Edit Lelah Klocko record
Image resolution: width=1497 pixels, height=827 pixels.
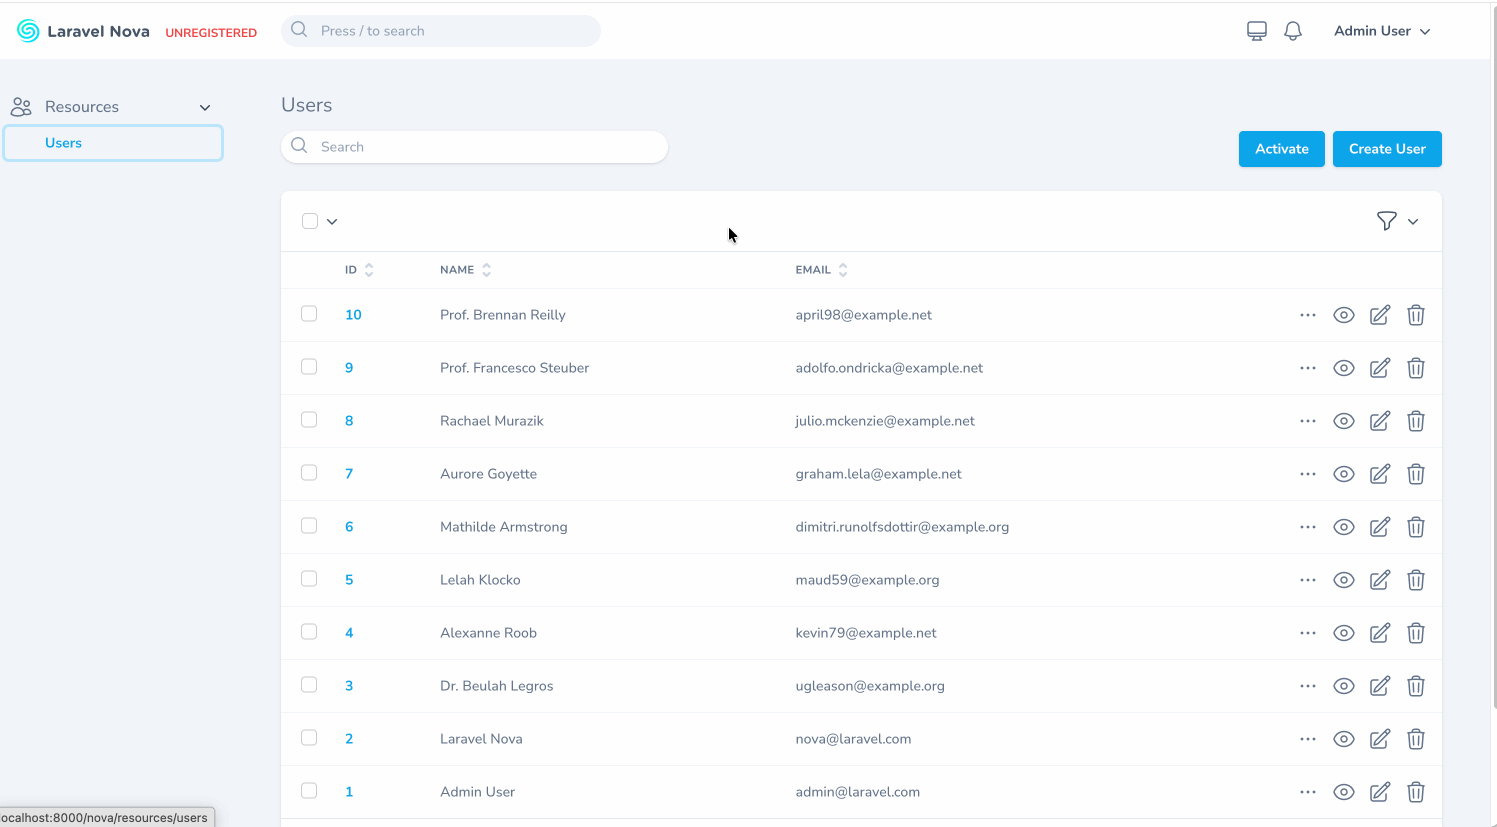pos(1380,580)
